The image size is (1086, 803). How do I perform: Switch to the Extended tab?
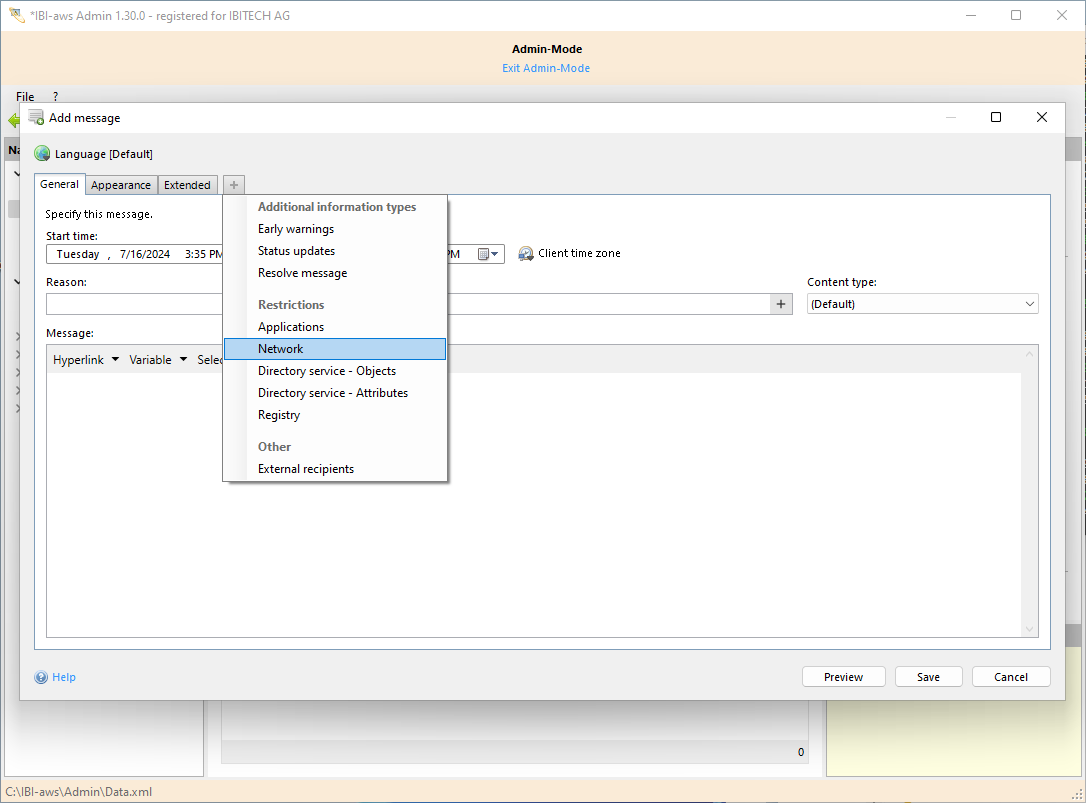coord(187,185)
